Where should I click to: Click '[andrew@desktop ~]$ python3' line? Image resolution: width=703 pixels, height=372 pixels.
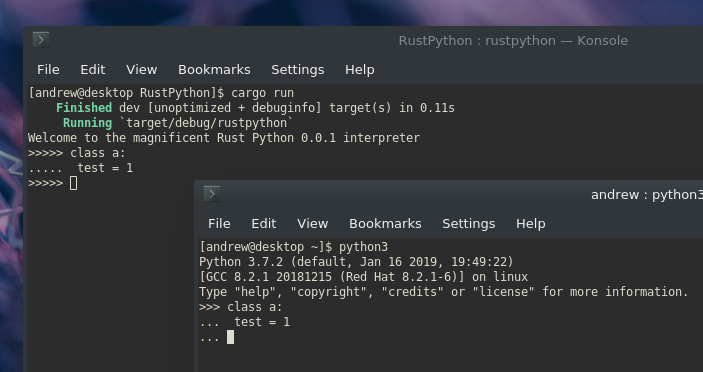(293, 247)
